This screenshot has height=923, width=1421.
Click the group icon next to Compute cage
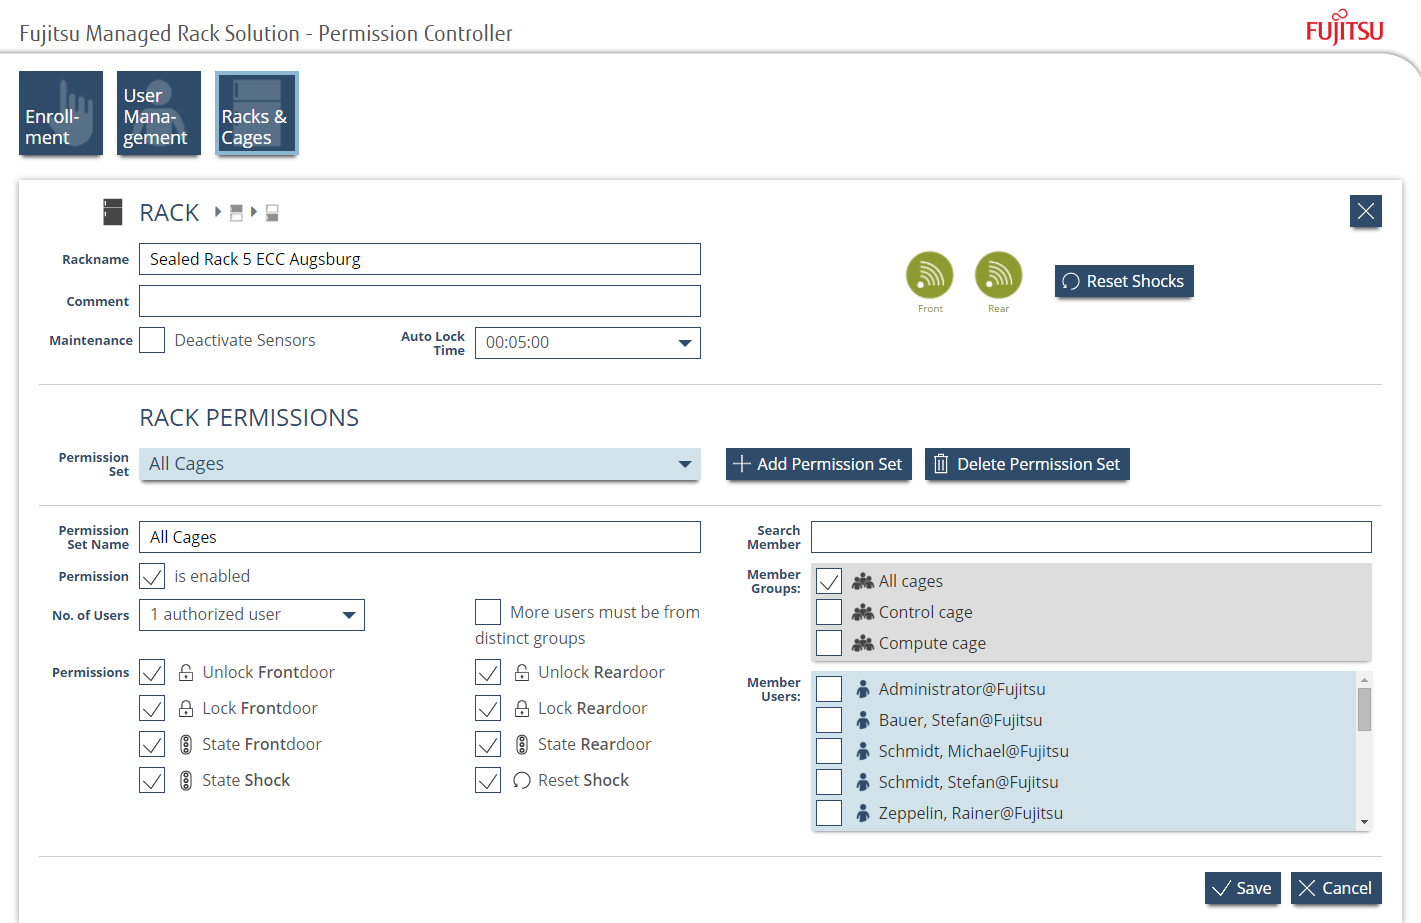pyautogui.click(x=863, y=643)
